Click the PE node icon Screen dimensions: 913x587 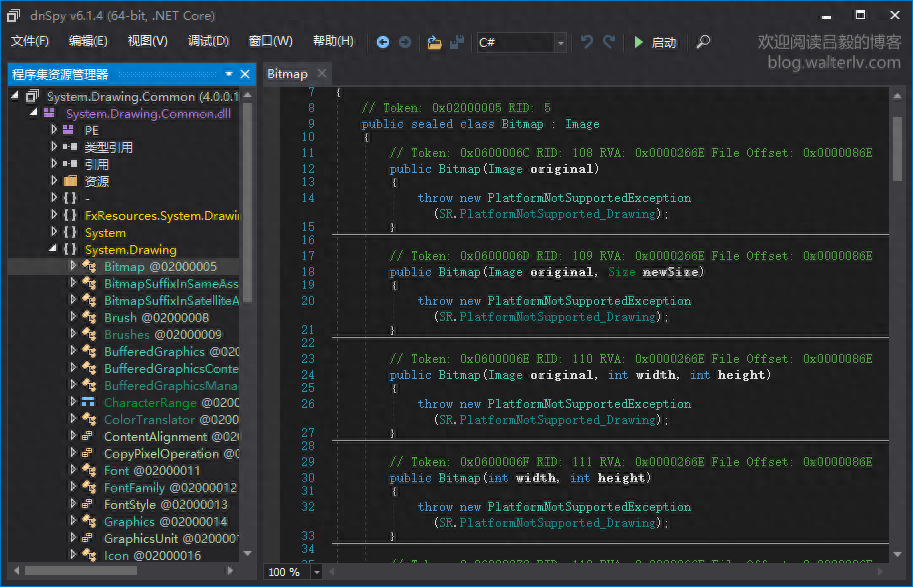69,129
